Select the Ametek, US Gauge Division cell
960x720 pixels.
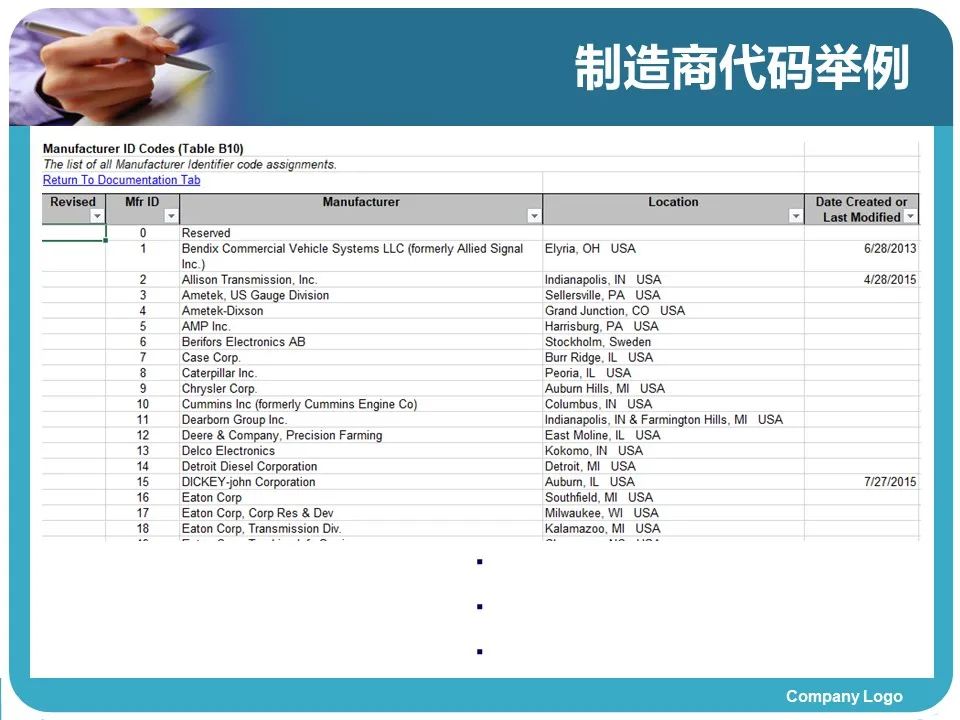pos(361,295)
